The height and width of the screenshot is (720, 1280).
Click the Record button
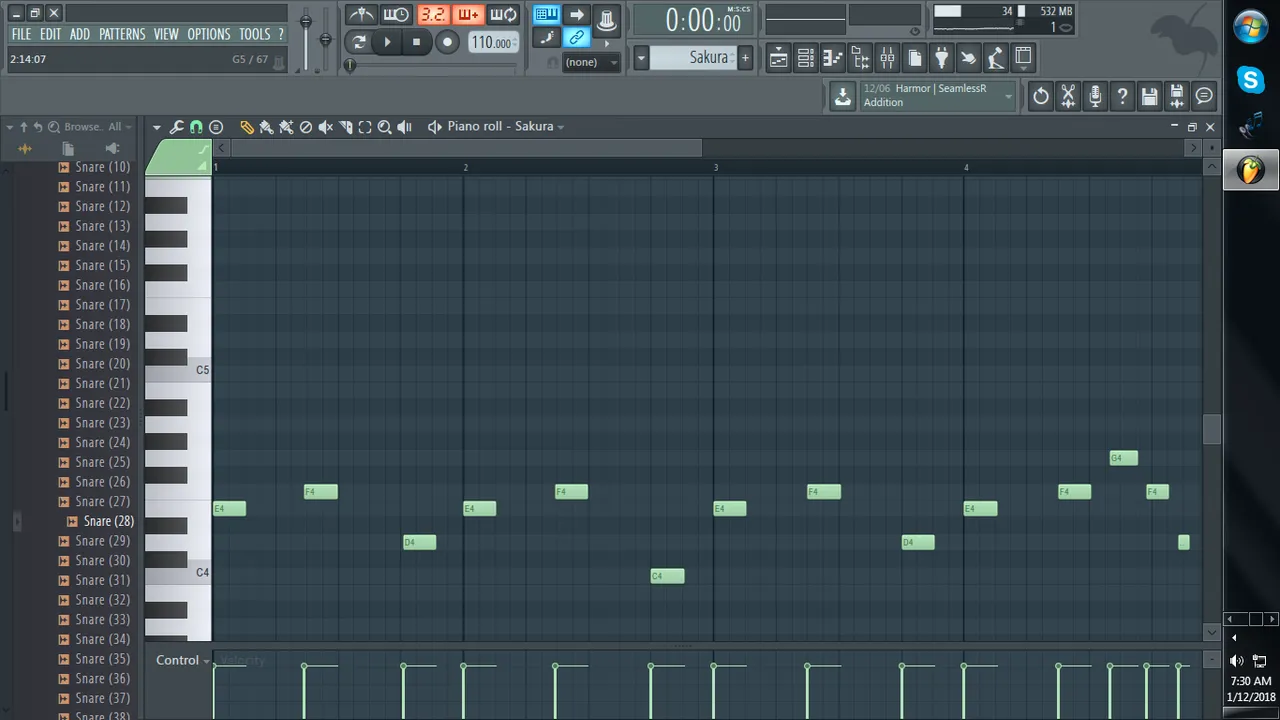[x=447, y=42]
